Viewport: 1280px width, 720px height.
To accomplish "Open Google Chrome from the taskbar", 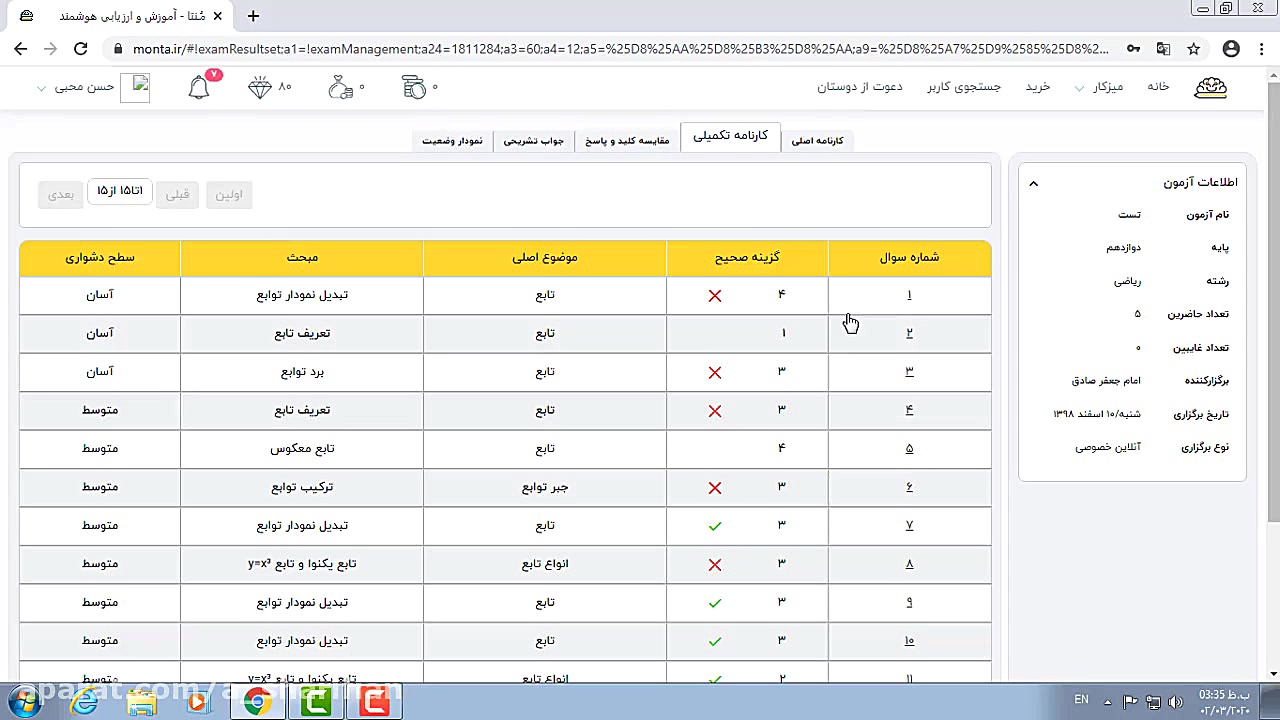I will click(x=258, y=702).
